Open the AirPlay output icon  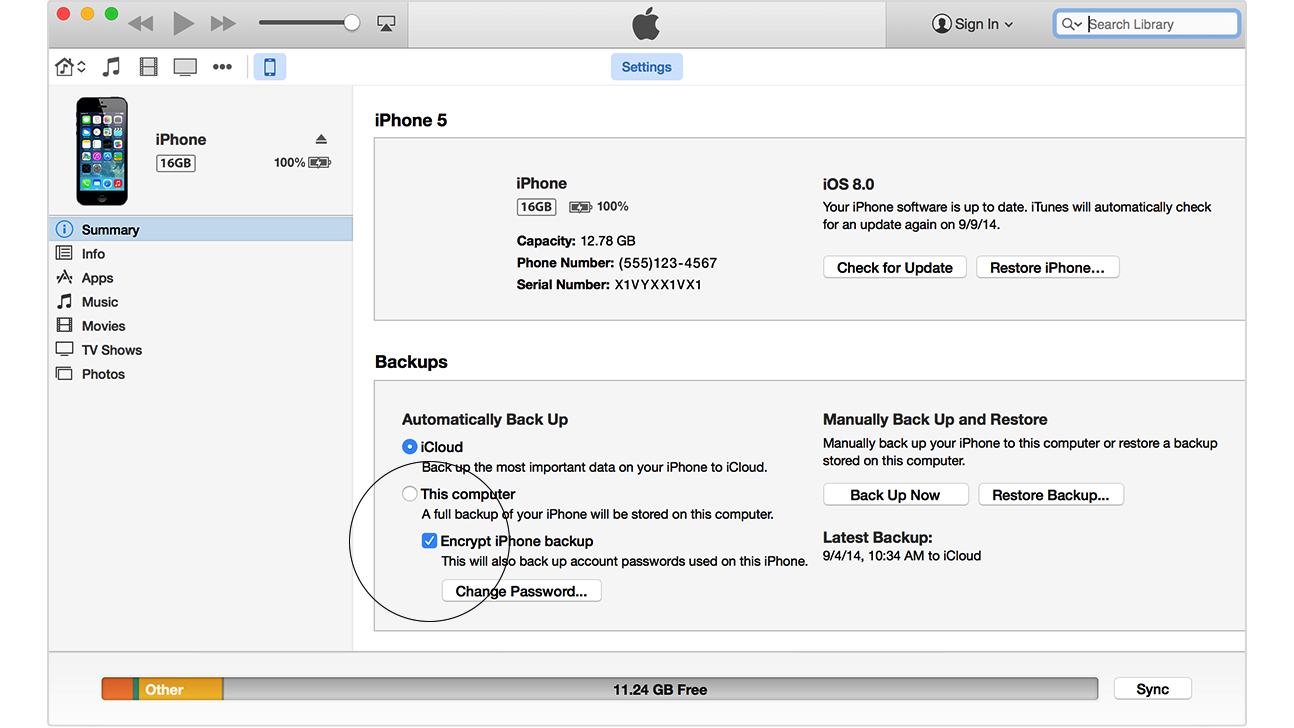pos(387,23)
